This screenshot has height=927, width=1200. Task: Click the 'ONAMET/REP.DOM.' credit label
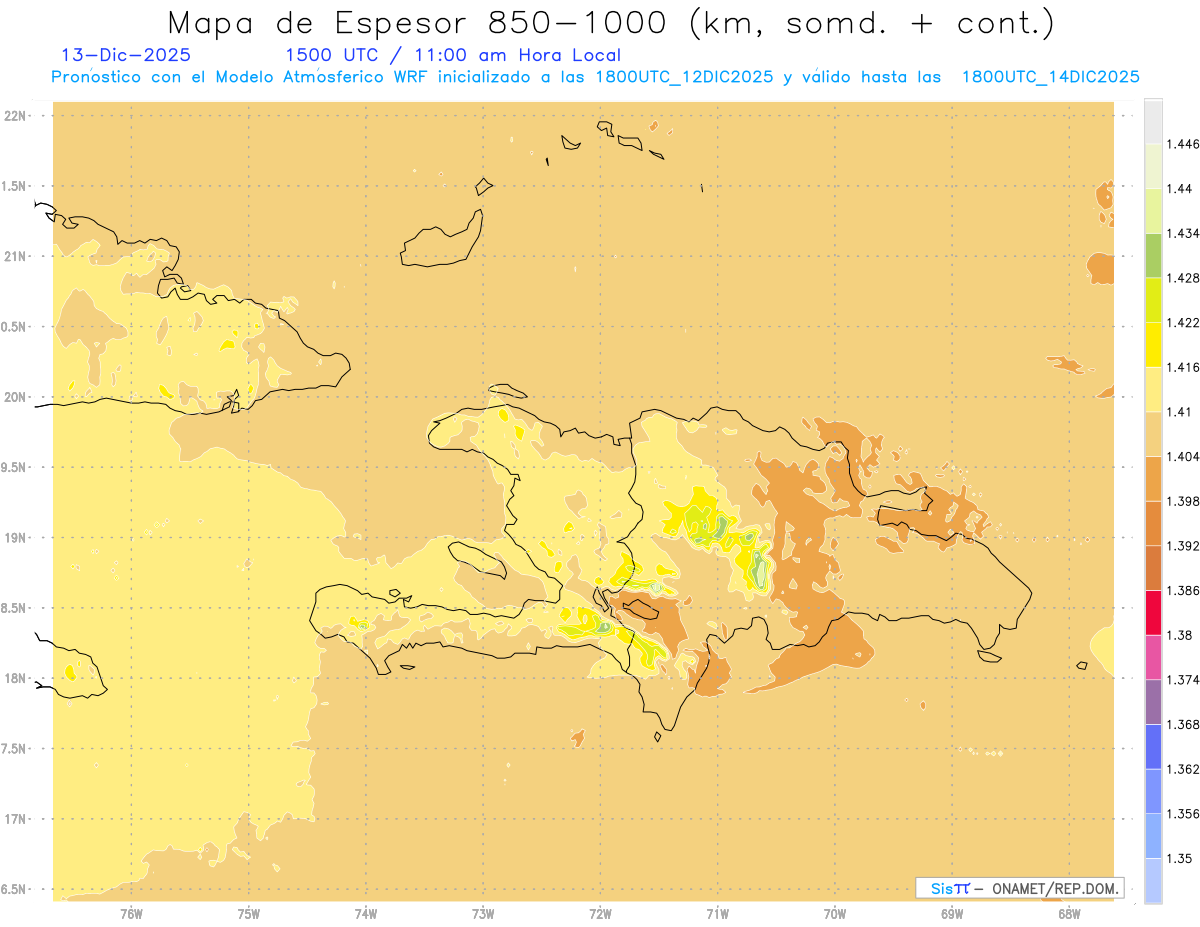tap(1054, 888)
